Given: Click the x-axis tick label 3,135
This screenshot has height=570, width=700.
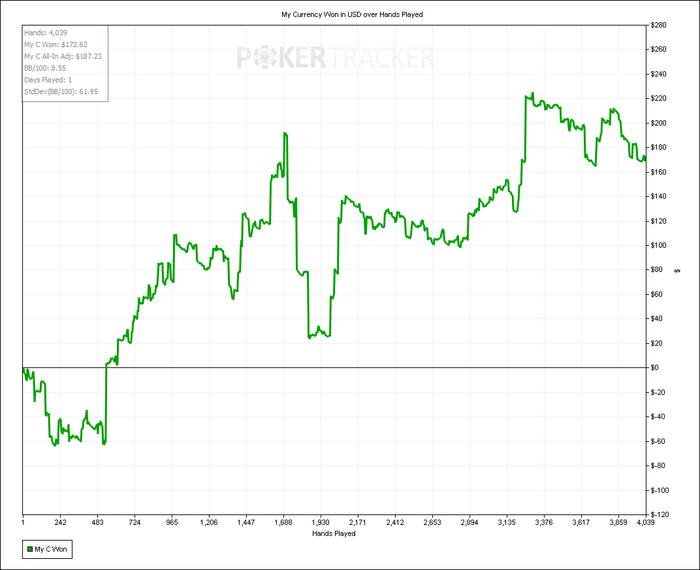Looking at the screenshot, I should [x=506, y=522].
